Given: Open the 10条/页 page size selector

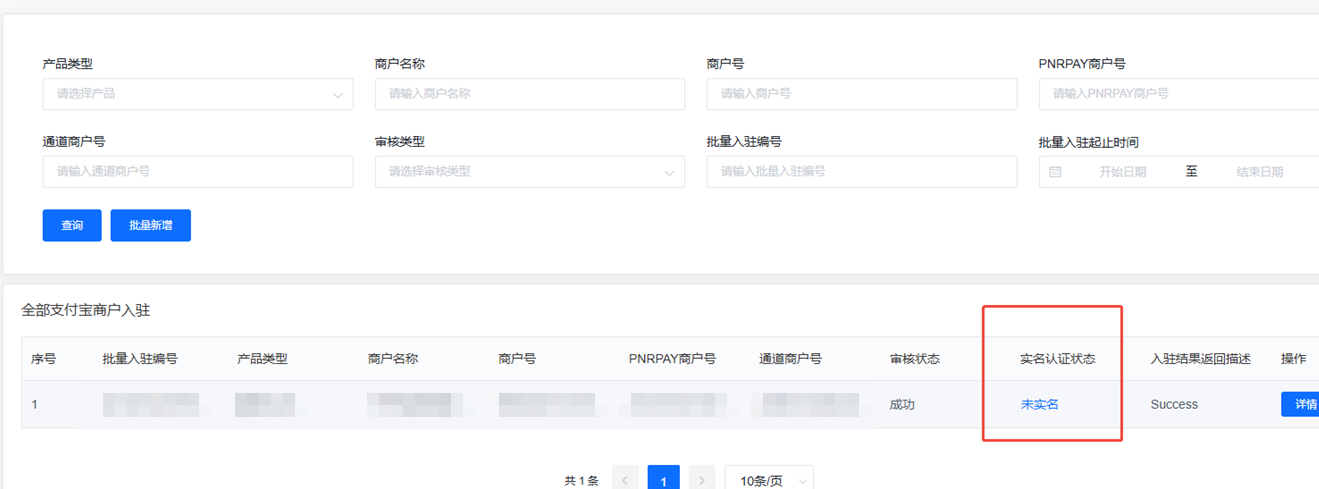Looking at the screenshot, I should point(768,479).
